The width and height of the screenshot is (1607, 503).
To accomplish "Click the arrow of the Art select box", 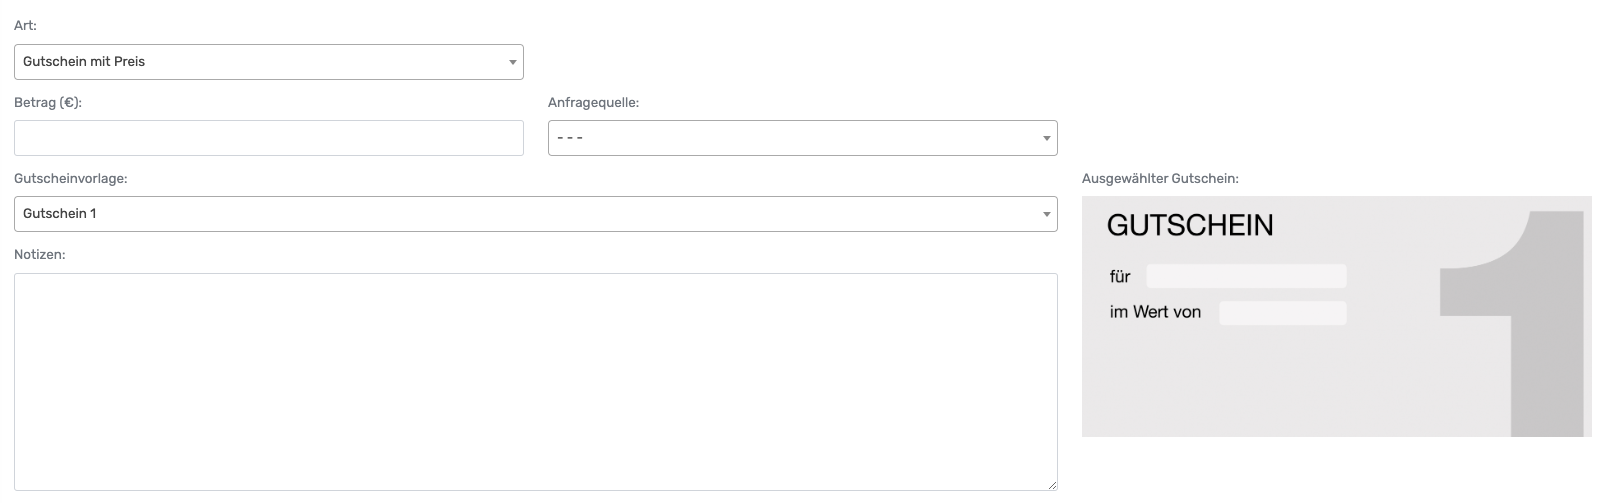I will (x=512, y=62).
